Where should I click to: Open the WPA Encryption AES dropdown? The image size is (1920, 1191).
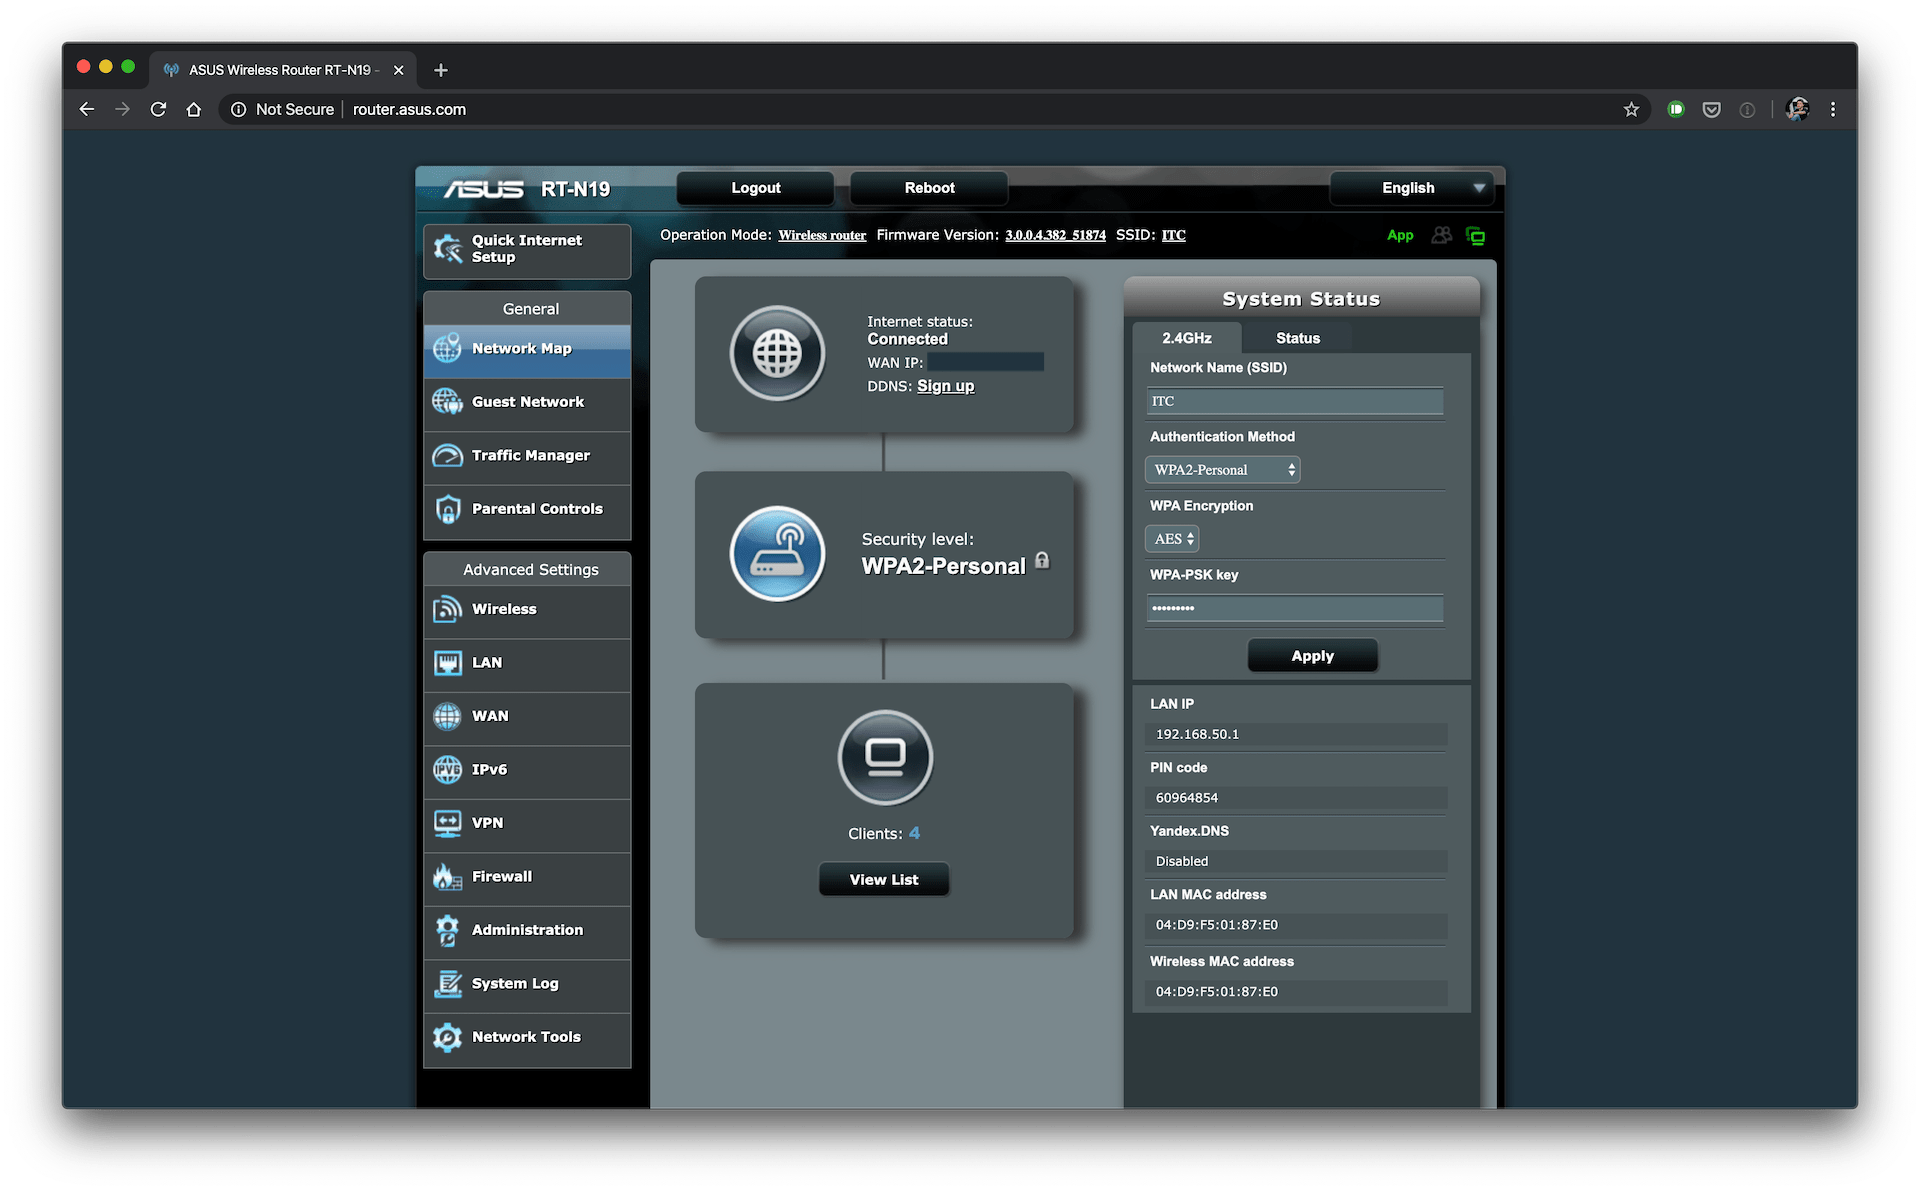[1171, 539]
